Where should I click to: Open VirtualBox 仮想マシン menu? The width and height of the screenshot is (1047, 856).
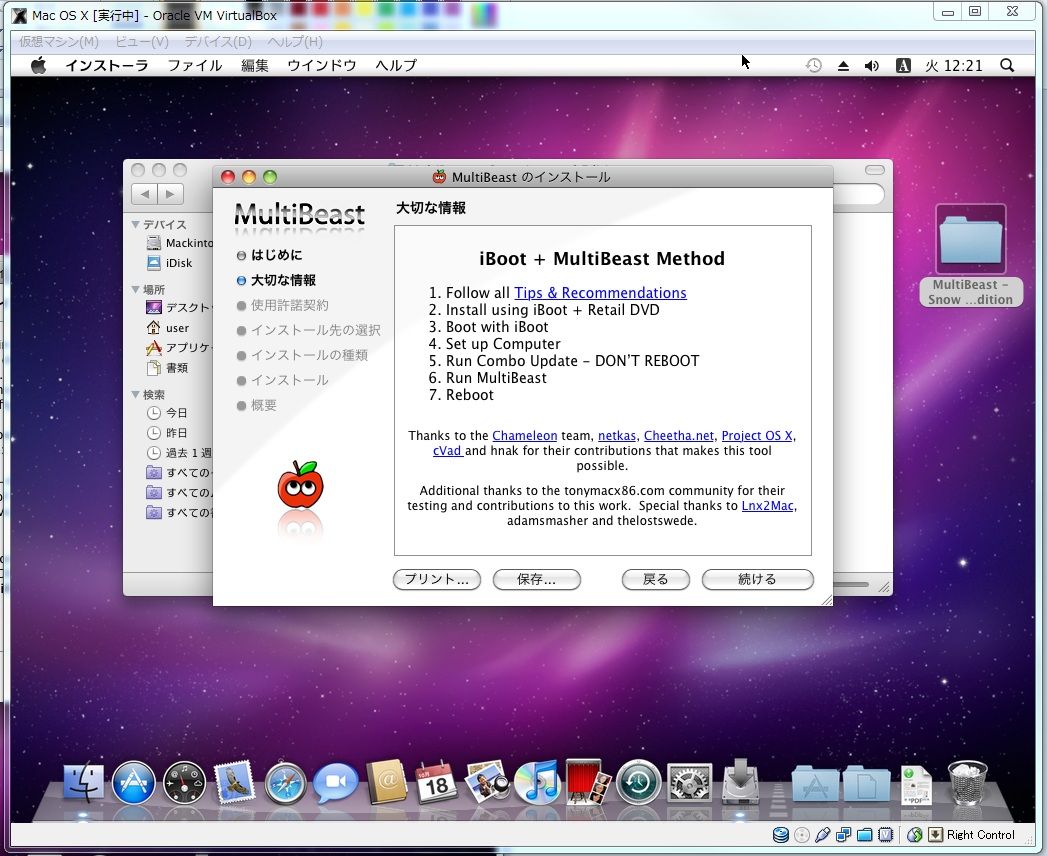coord(59,41)
